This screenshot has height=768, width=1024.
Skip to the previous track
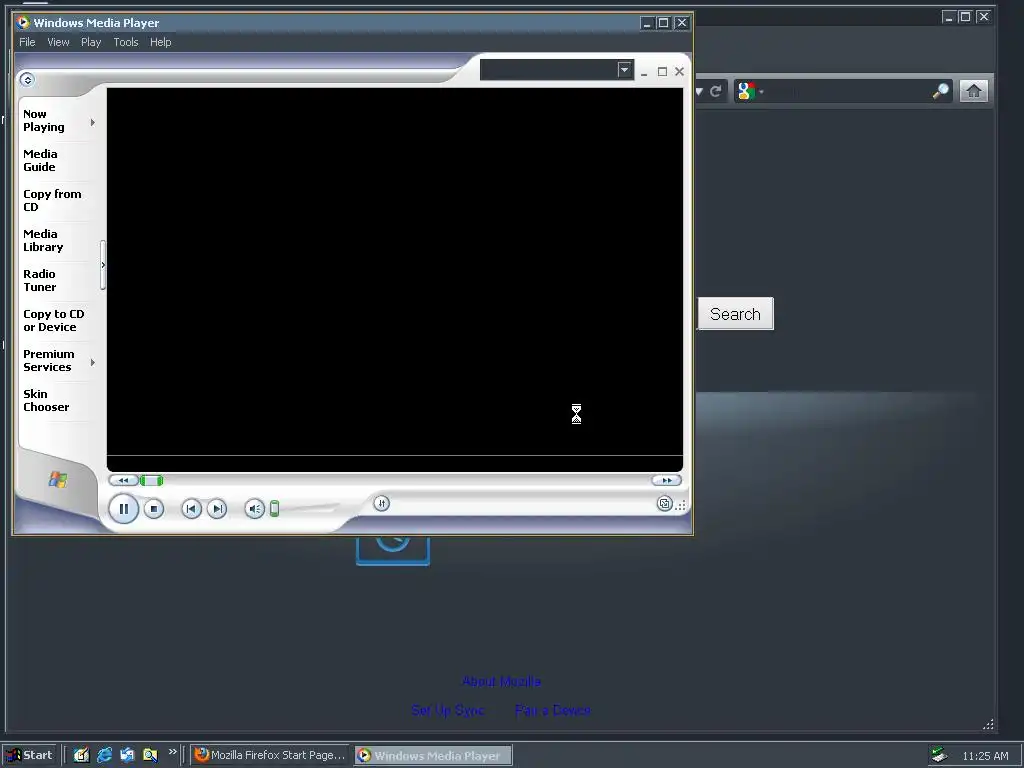[x=191, y=509]
